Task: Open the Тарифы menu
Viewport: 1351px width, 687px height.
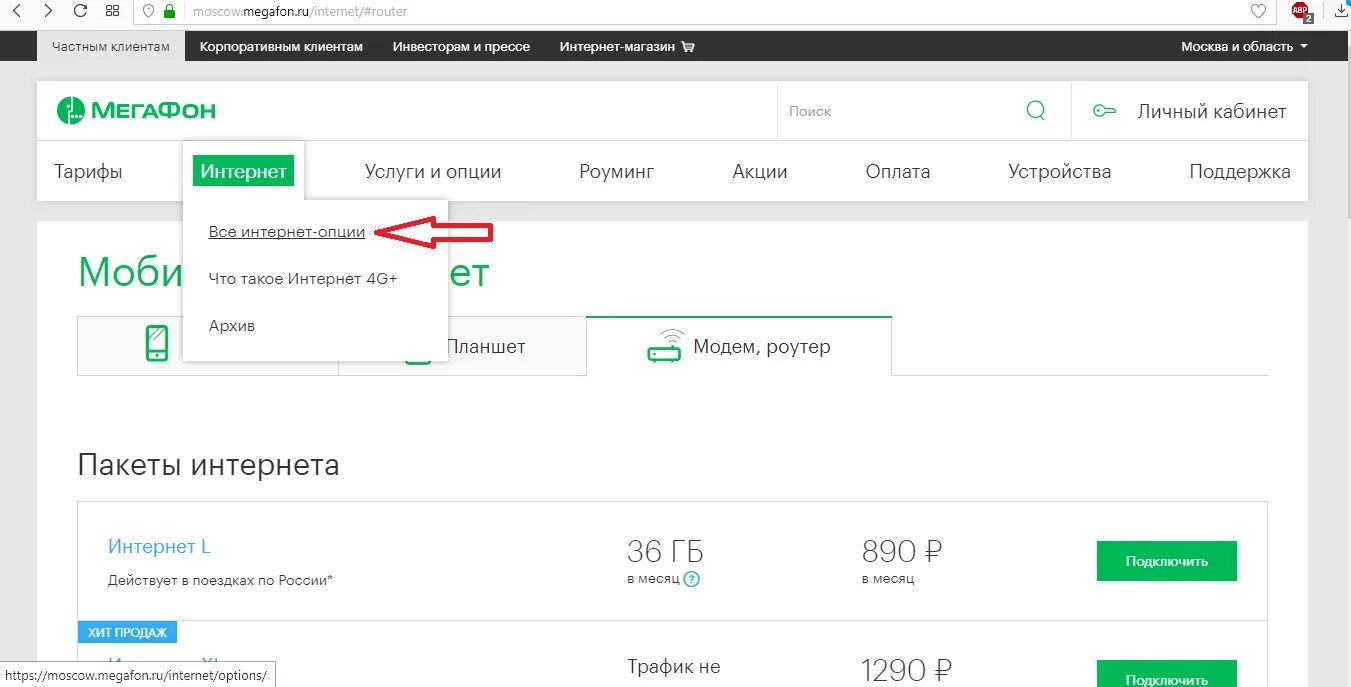Action: click(88, 171)
